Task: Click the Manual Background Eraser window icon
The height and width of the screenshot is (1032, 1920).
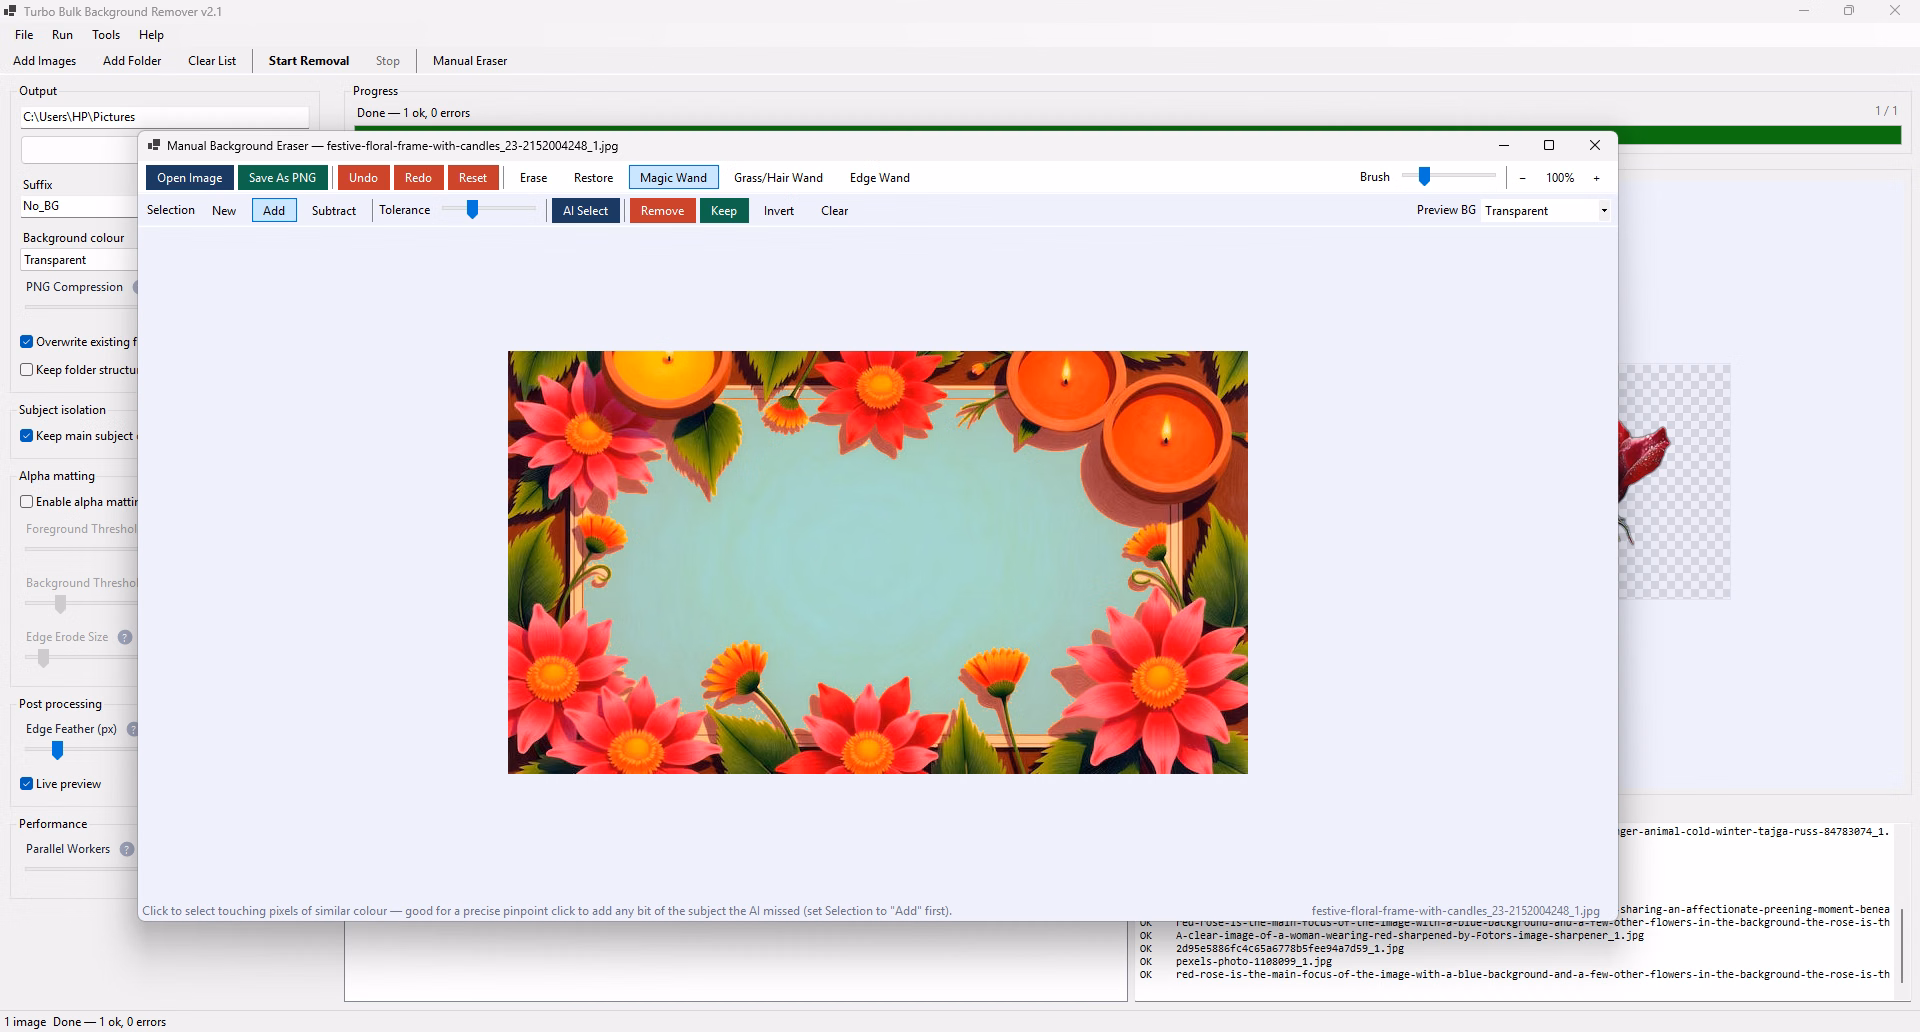Action: point(154,146)
